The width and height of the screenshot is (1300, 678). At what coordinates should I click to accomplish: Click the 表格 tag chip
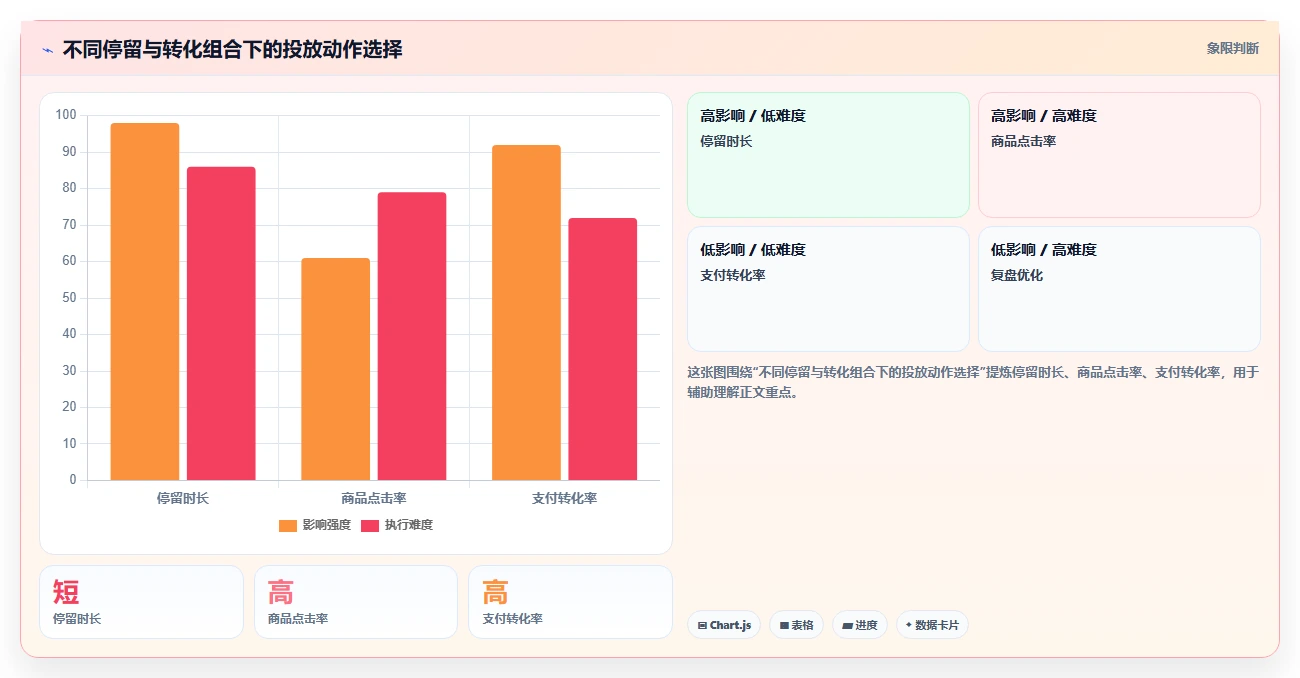pyautogui.click(x=796, y=625)
